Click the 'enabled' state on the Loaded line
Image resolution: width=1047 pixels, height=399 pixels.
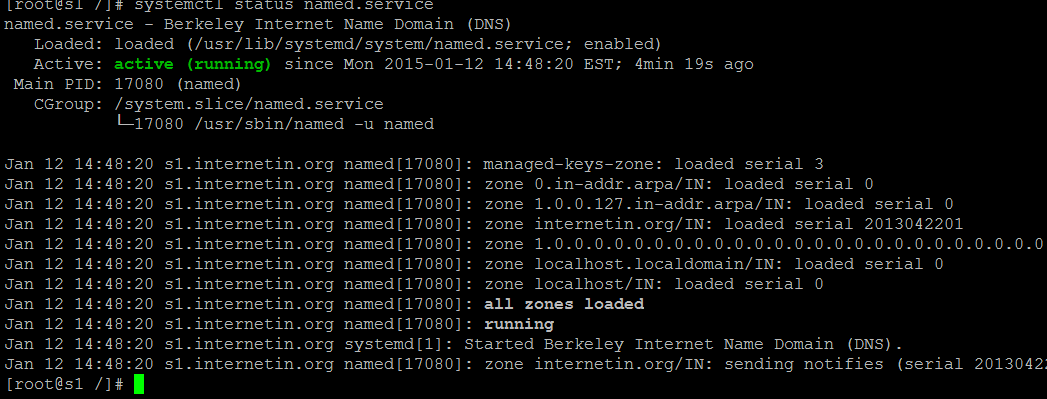(x=619, y=44)
